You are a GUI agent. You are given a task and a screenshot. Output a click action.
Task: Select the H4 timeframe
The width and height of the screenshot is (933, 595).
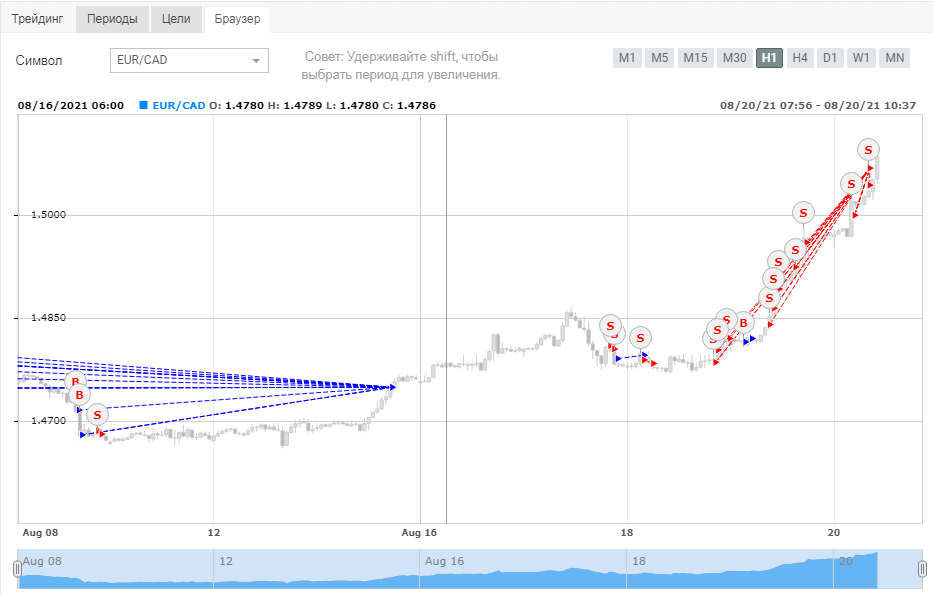[800, 58]
